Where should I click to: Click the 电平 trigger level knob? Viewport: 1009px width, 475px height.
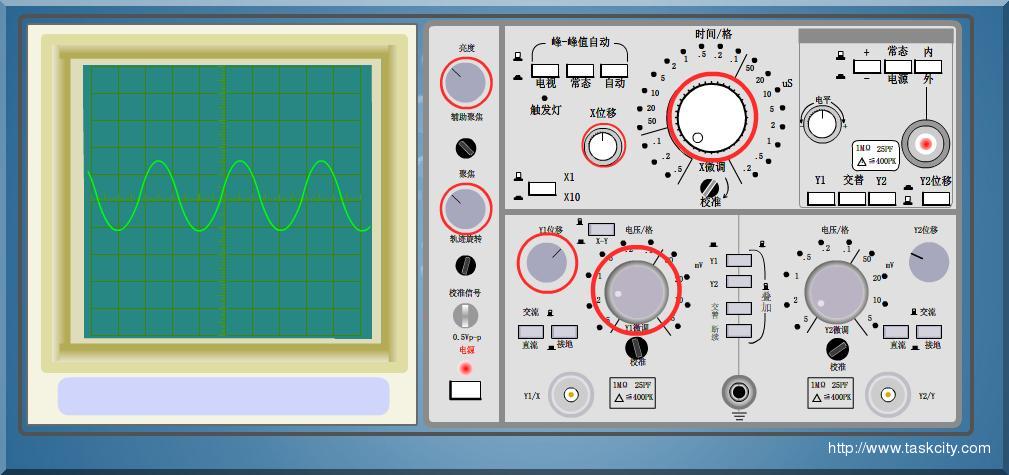pyautogui.click(x=822, y=125)
